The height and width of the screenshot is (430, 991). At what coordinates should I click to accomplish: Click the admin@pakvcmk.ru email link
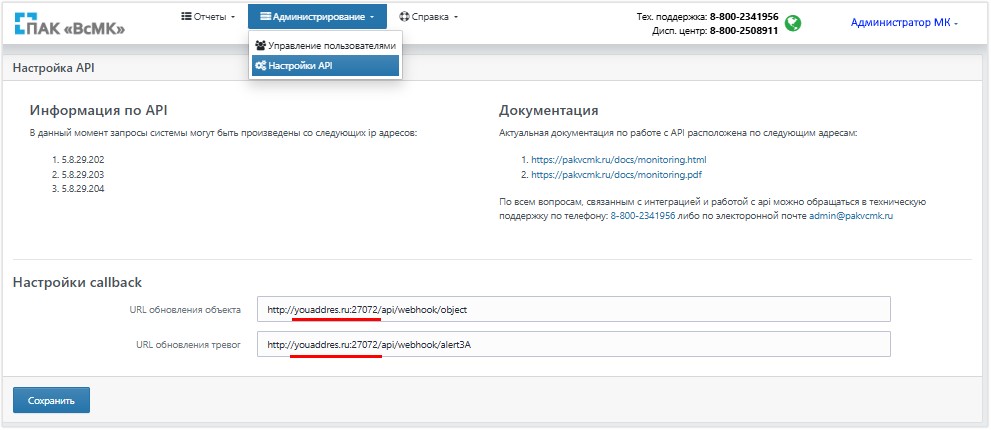point(851,216)
